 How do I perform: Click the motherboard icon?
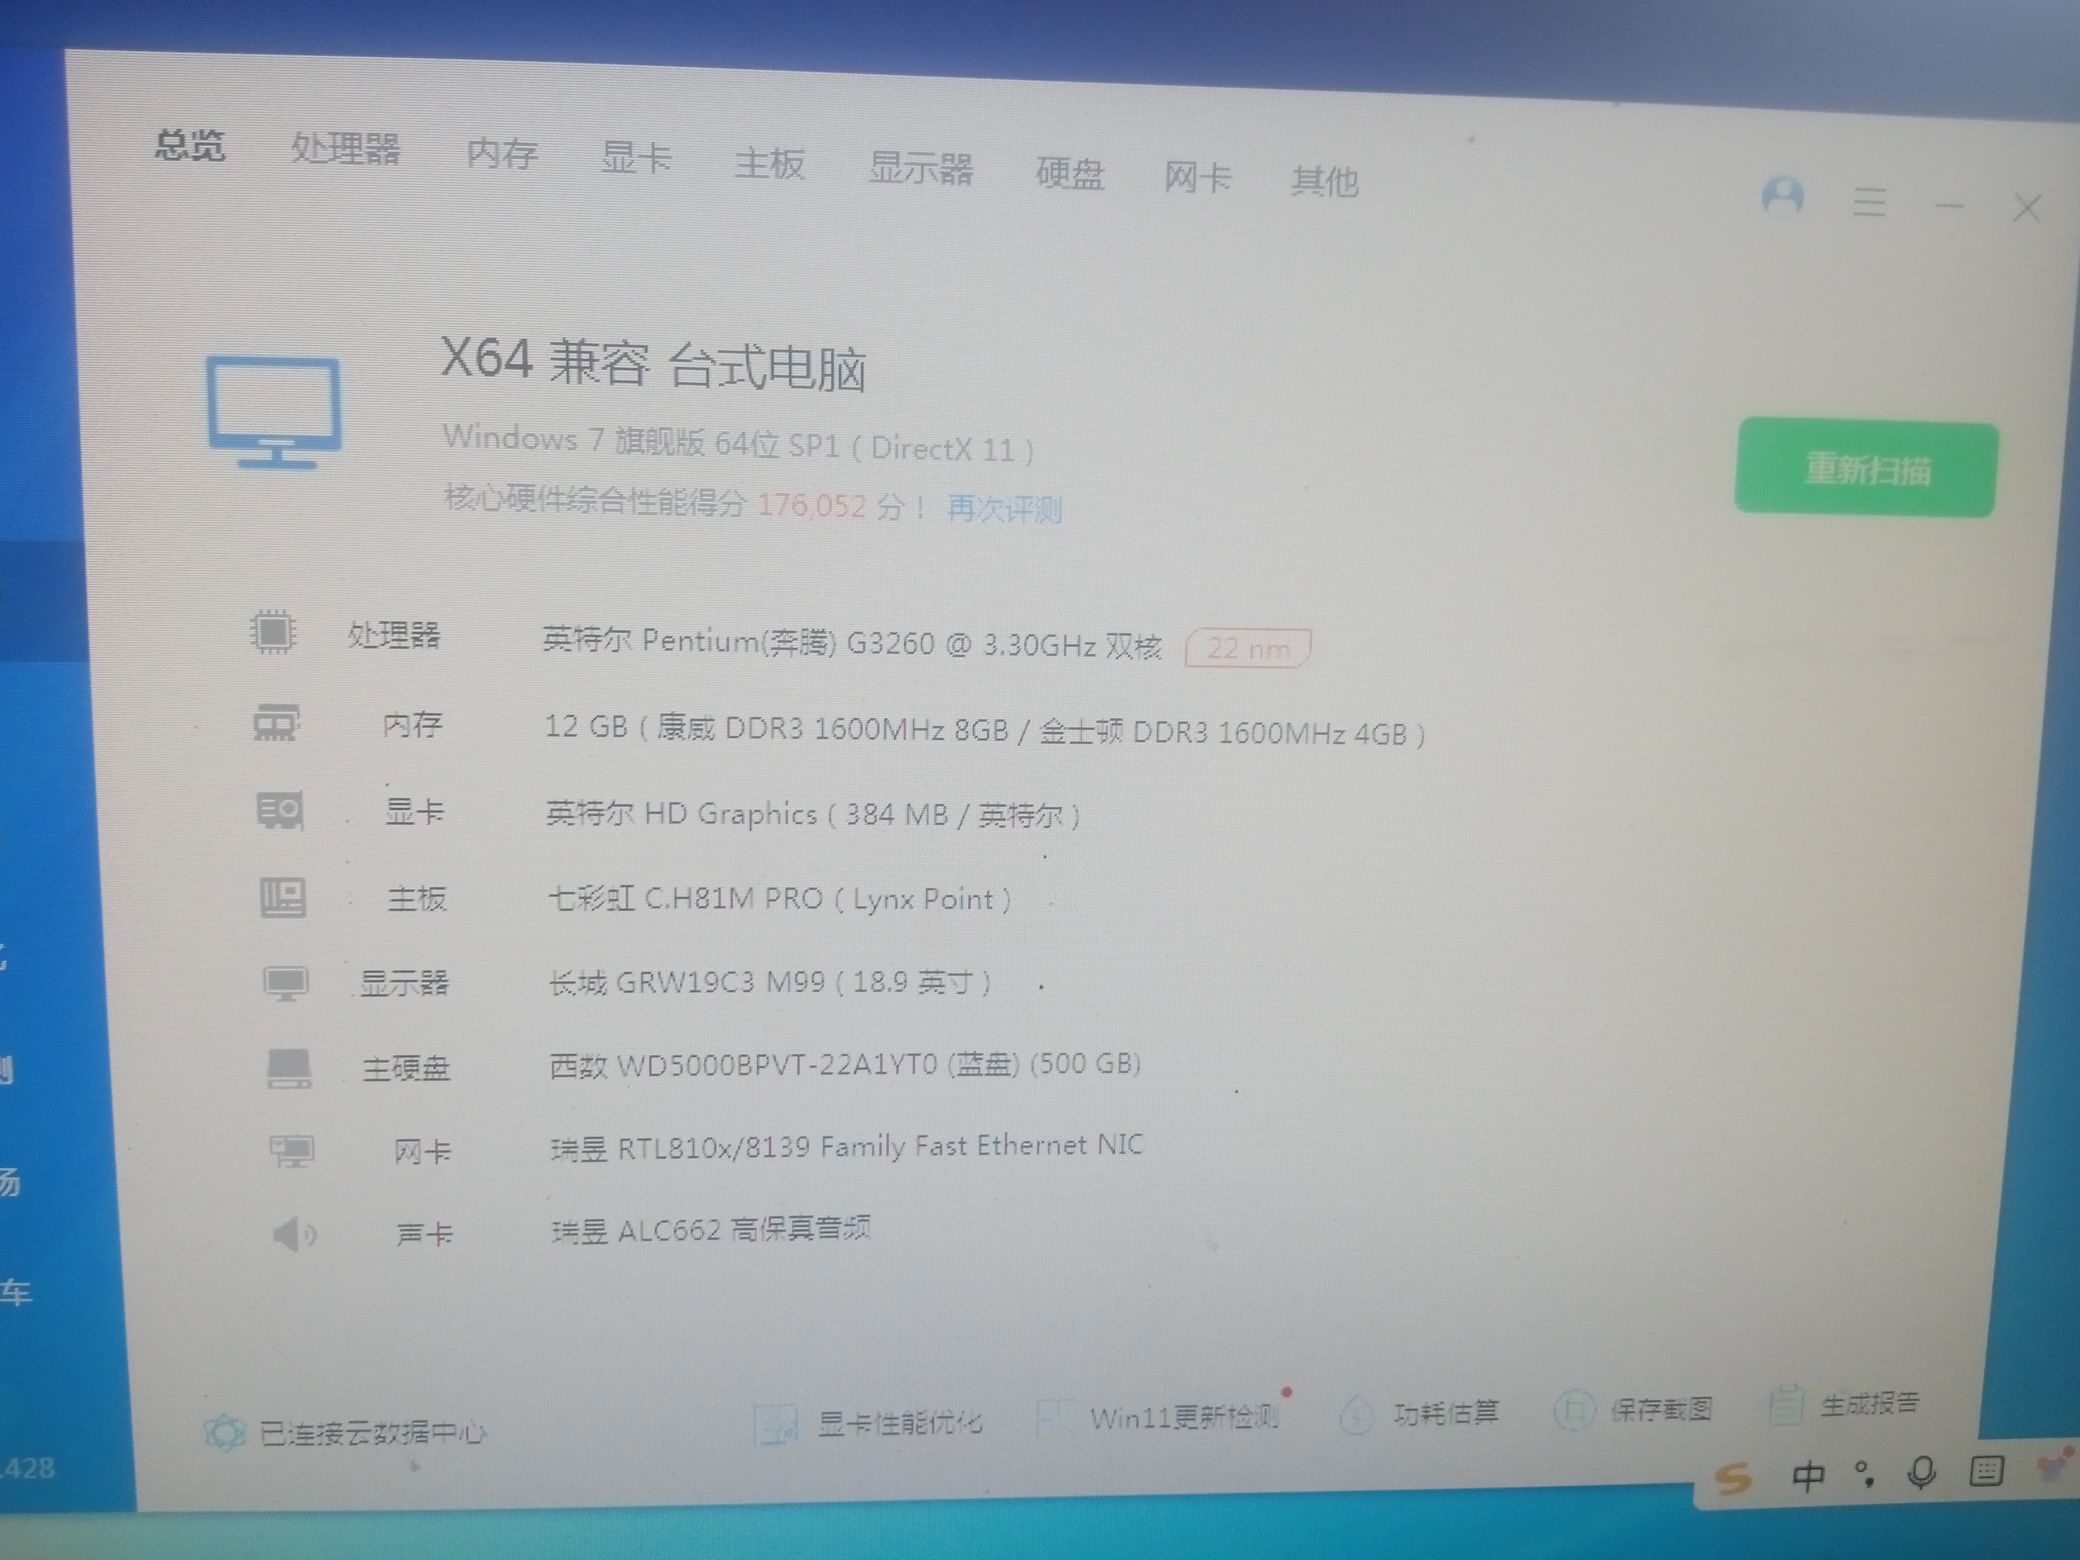(x=283, y=897)
